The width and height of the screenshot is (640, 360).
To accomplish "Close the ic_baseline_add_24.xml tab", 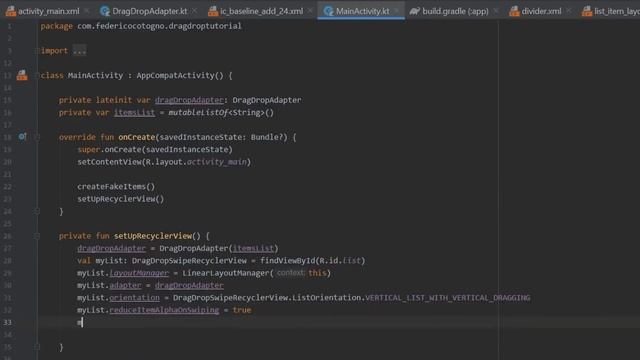I will pos(310,11).
